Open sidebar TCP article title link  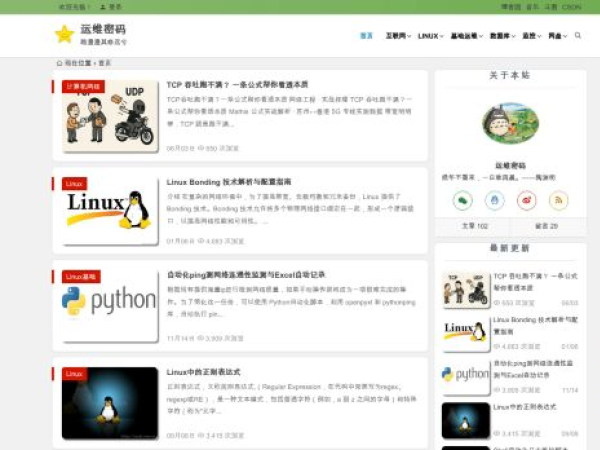click(x=535, y=282)
